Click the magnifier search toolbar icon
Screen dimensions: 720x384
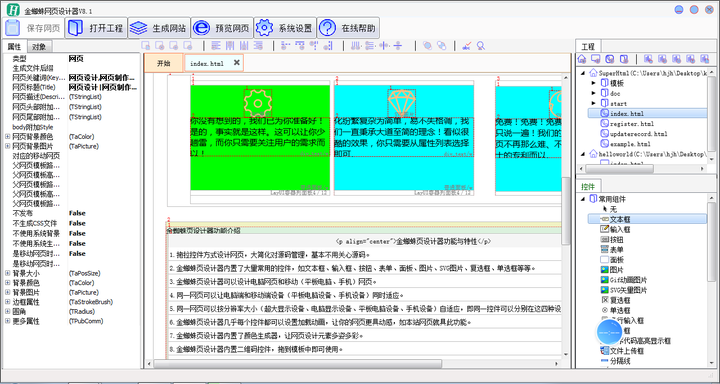pos(481,45)
